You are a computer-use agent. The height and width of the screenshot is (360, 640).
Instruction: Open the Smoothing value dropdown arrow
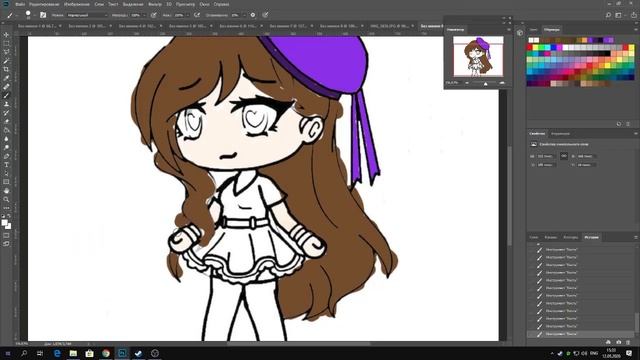tap(244, 15)
